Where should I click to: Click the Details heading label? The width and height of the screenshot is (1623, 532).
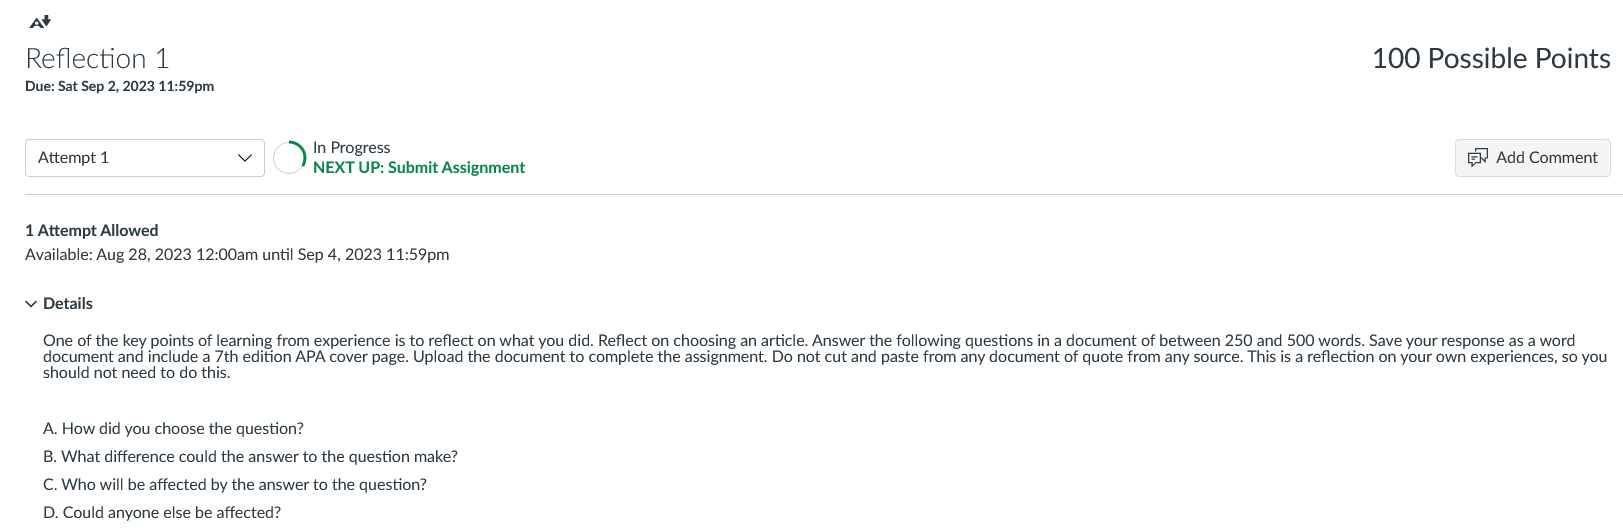[x=68, y=304]
